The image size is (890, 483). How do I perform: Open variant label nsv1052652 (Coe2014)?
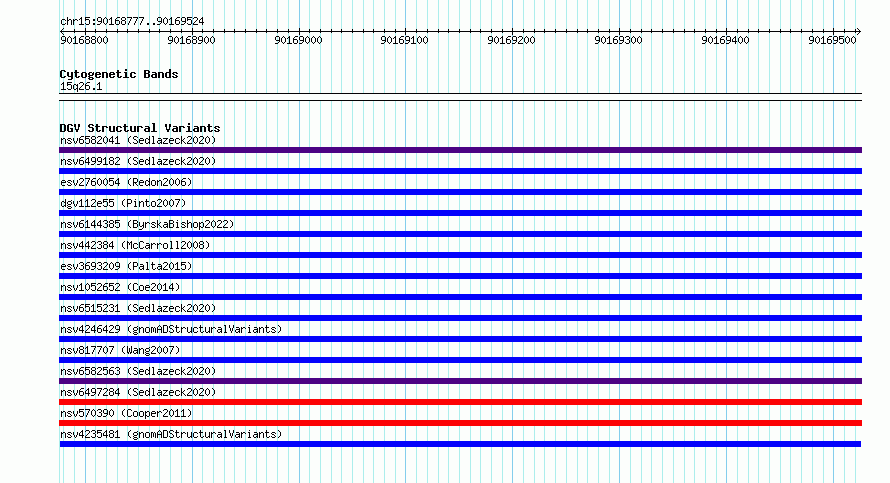[120, 287]
